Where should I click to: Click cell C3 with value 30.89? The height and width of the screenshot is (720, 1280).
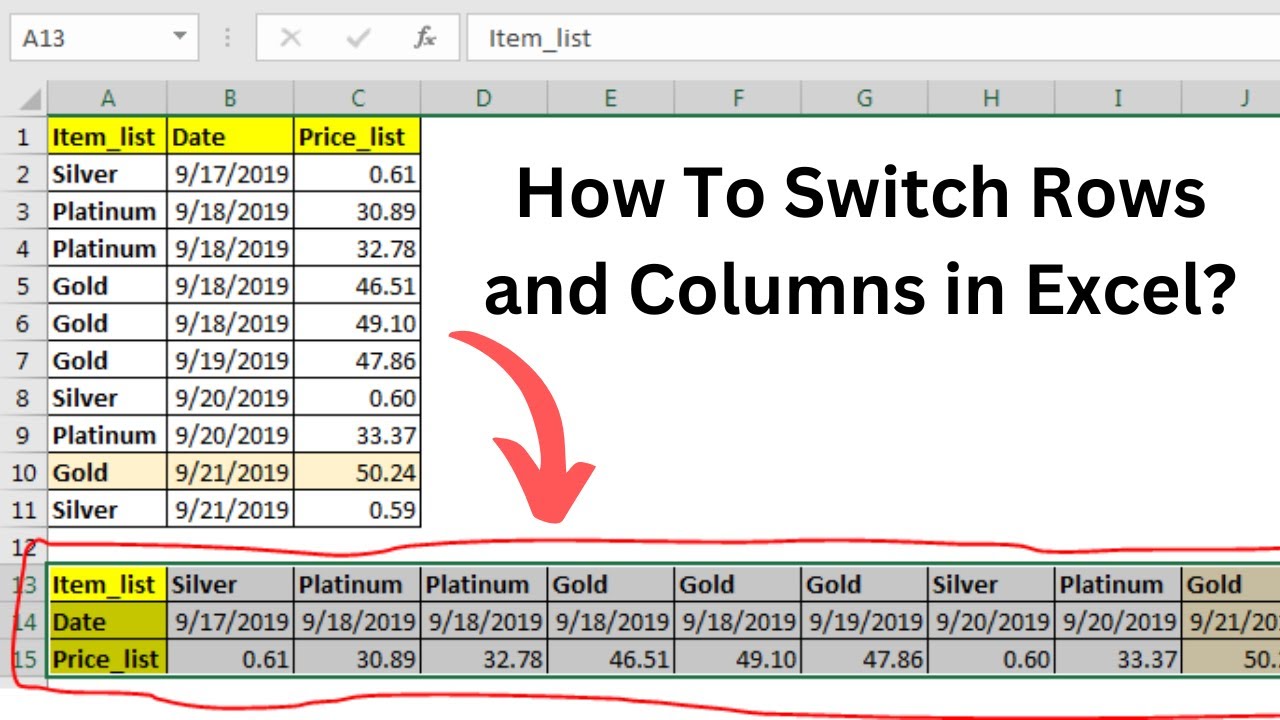click(357, 211)
